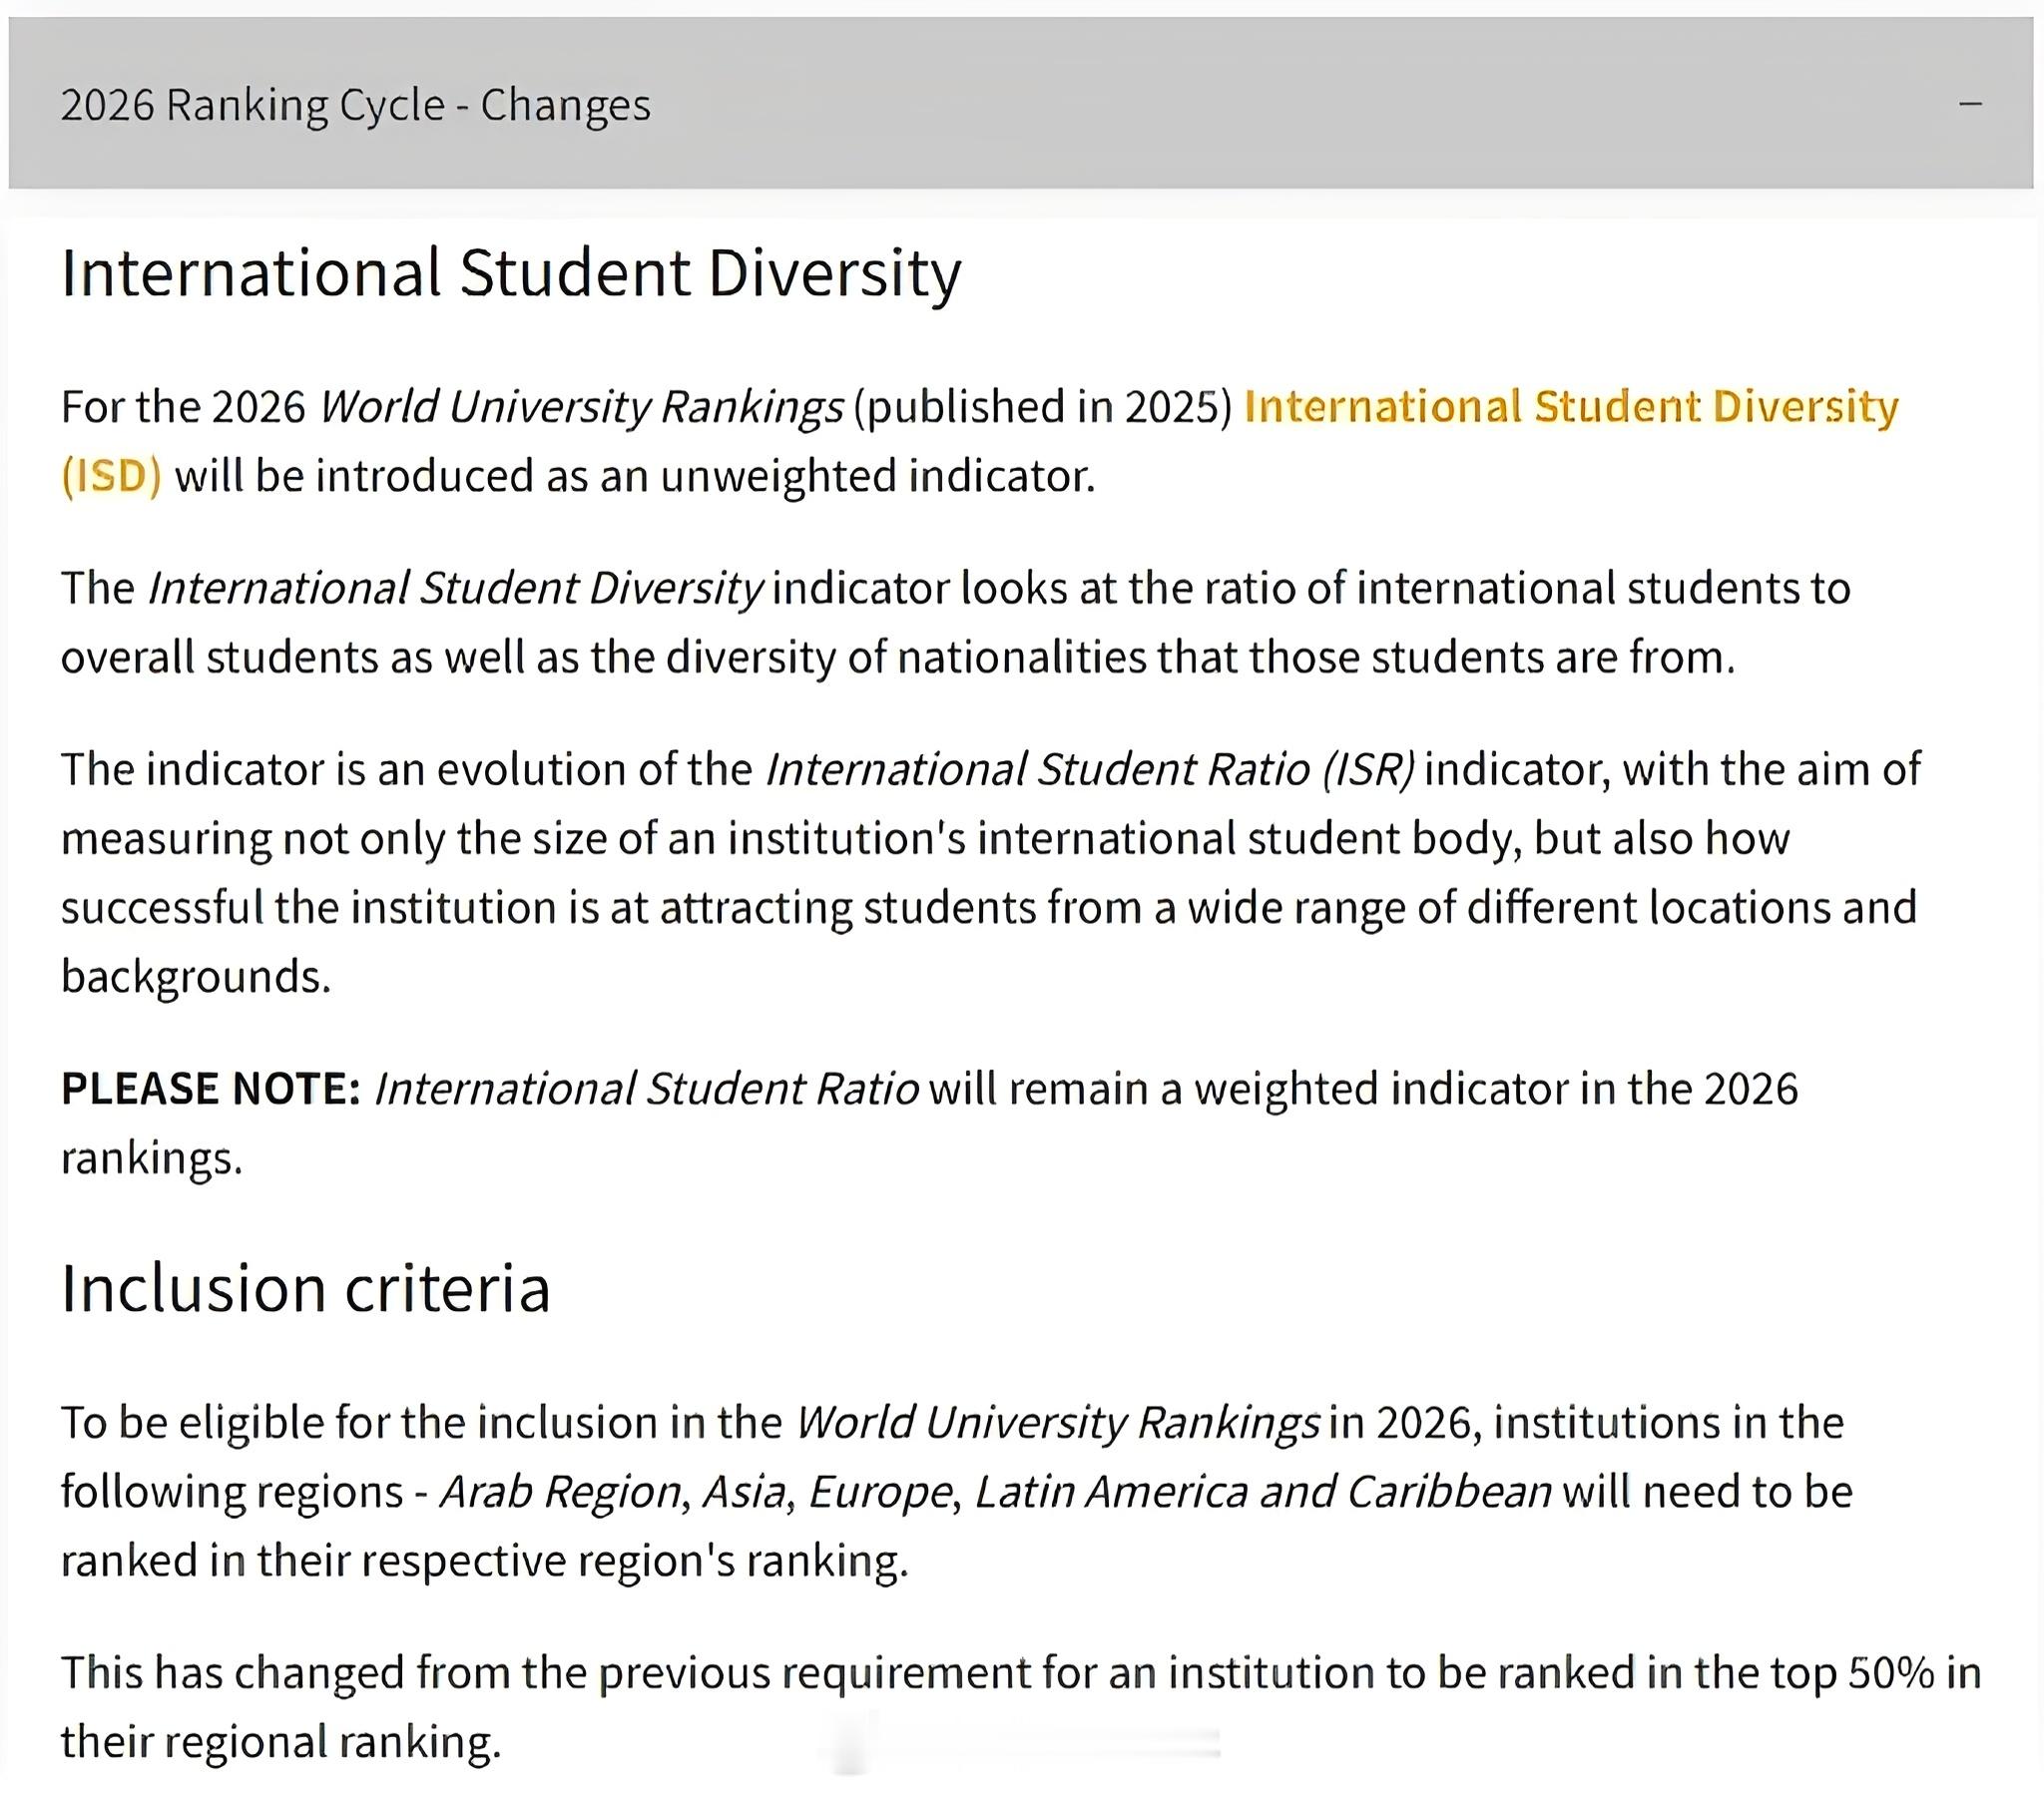Click italic International Student Diversity in second paragraph

(455, 588)
